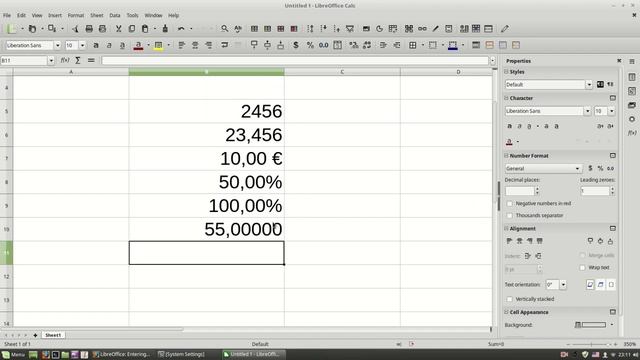The width and height of the screenshot is (640, 360).
Task: Select the cell containing 2456
Action: coord(207,111)
